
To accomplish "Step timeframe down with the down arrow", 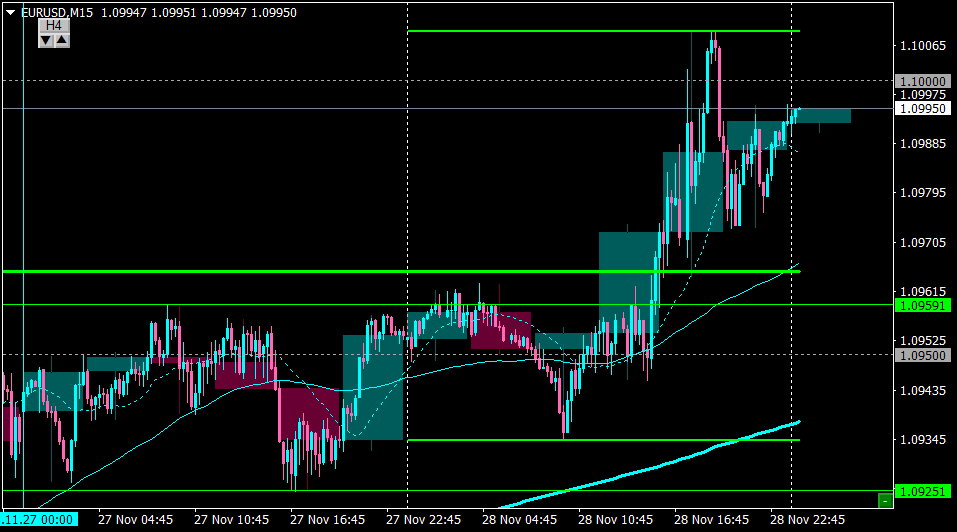I will point(46,41).
